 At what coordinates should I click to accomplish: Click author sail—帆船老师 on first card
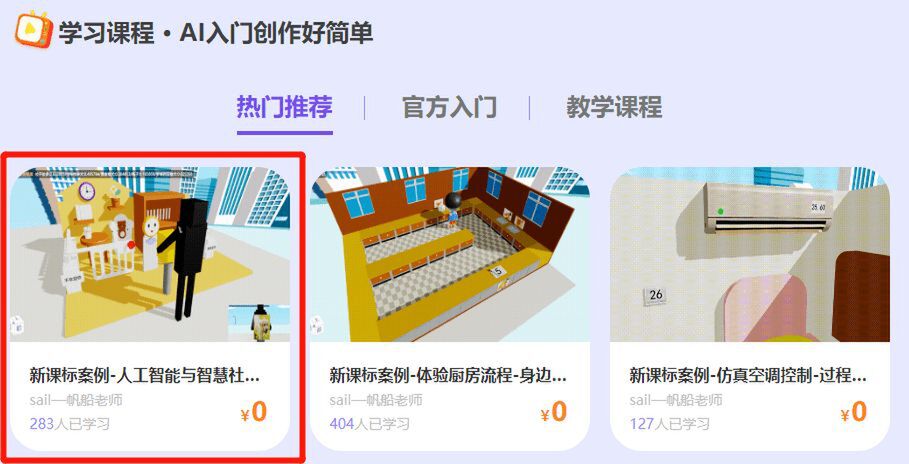(76, 400)
